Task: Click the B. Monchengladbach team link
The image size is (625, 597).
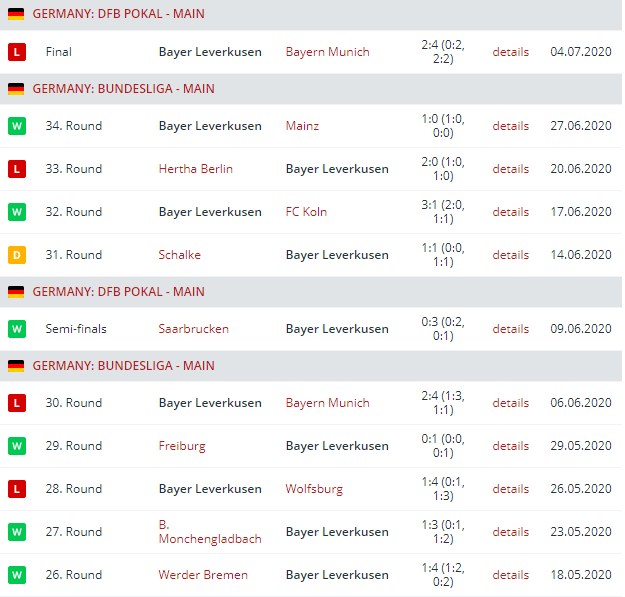Action: (209, 531)
